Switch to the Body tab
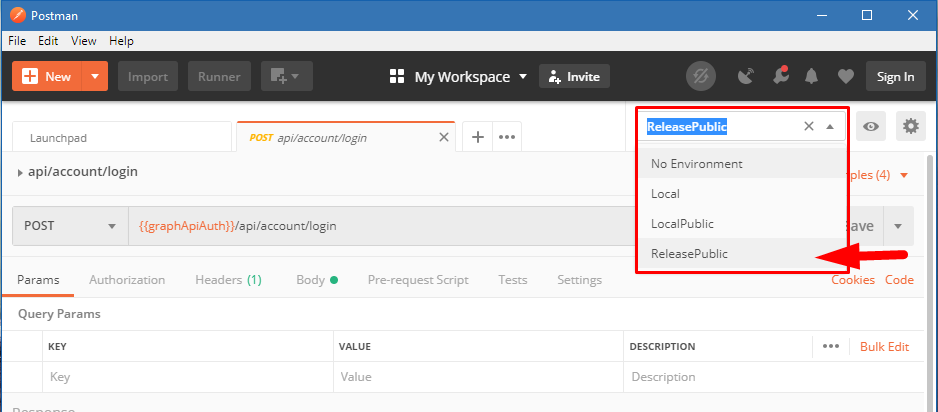The width and height of the screenshot is (938, 412). [317, 280]
